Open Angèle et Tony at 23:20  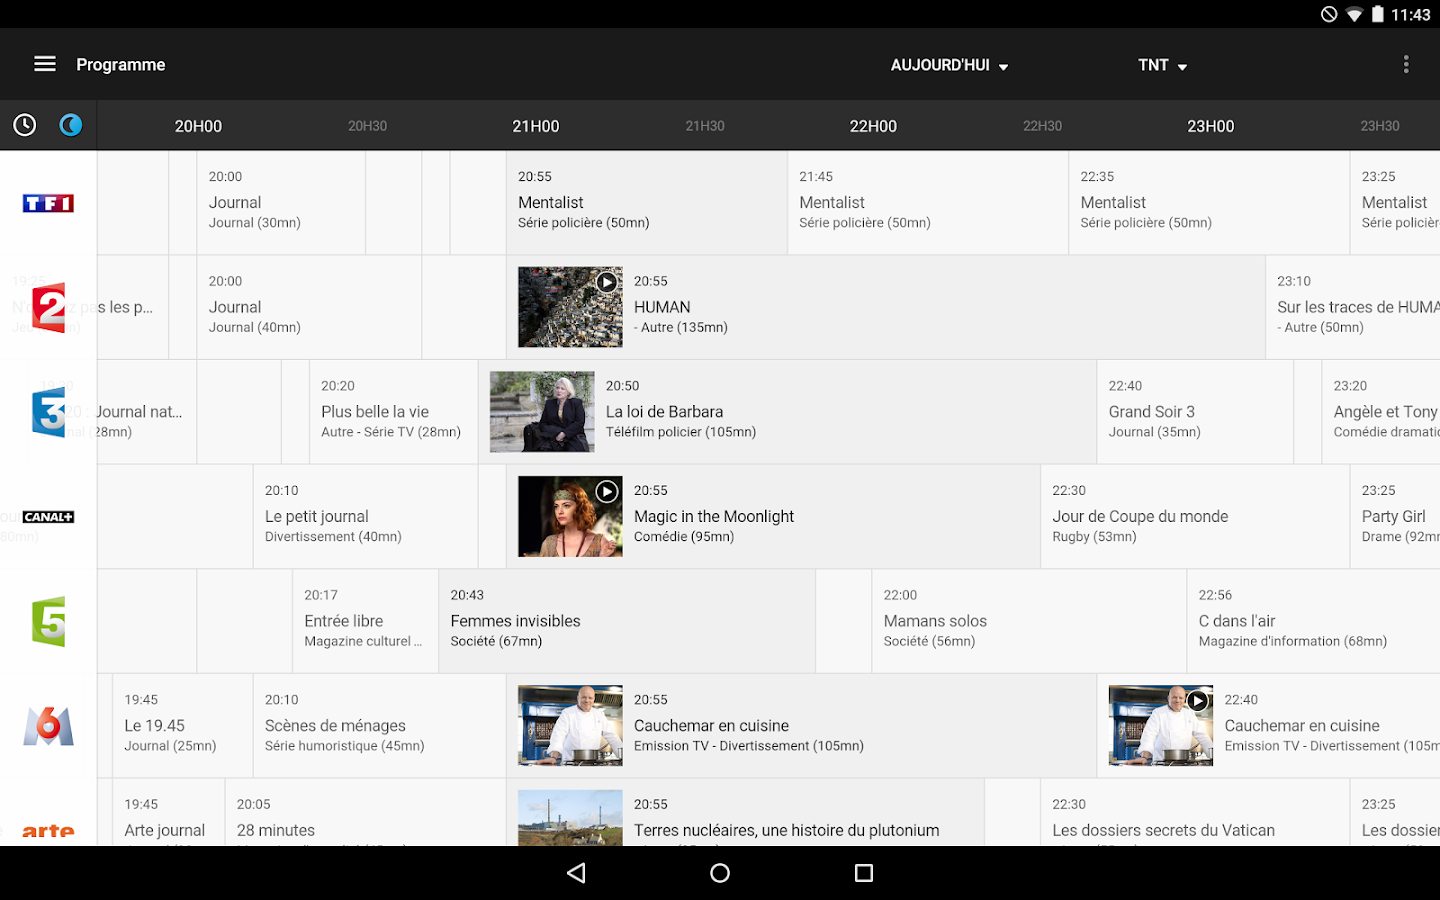1381,412
